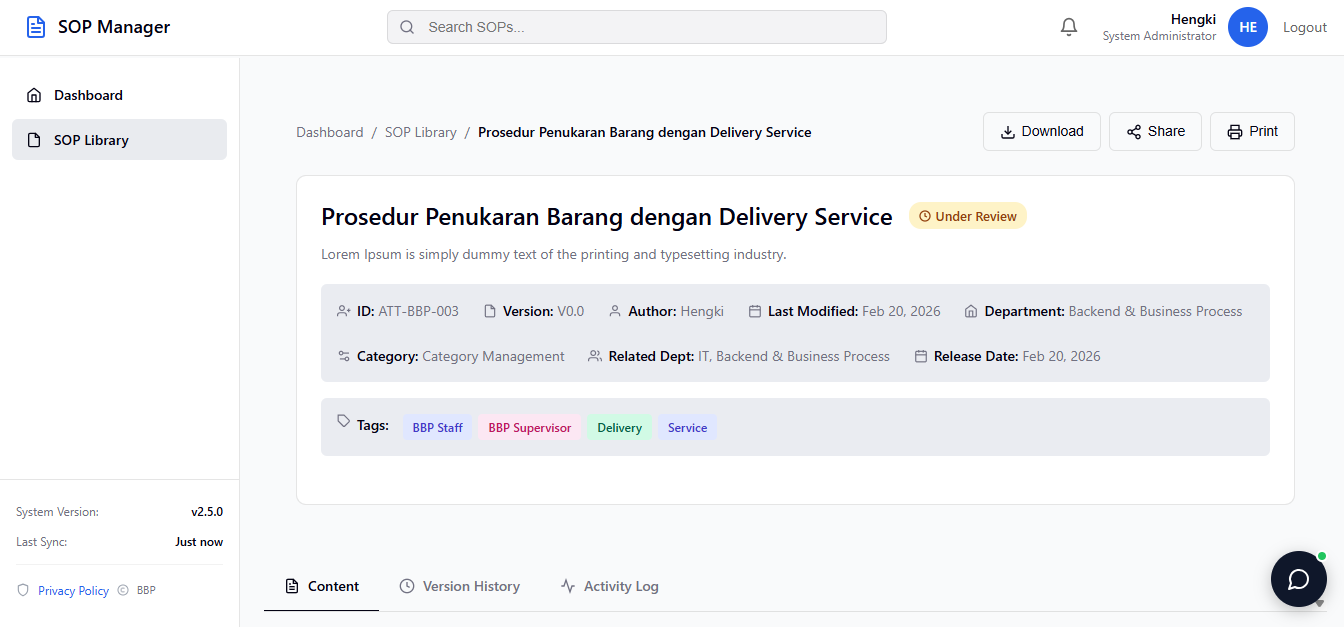Select the BBP Supervisor tag

coord(530,428)
